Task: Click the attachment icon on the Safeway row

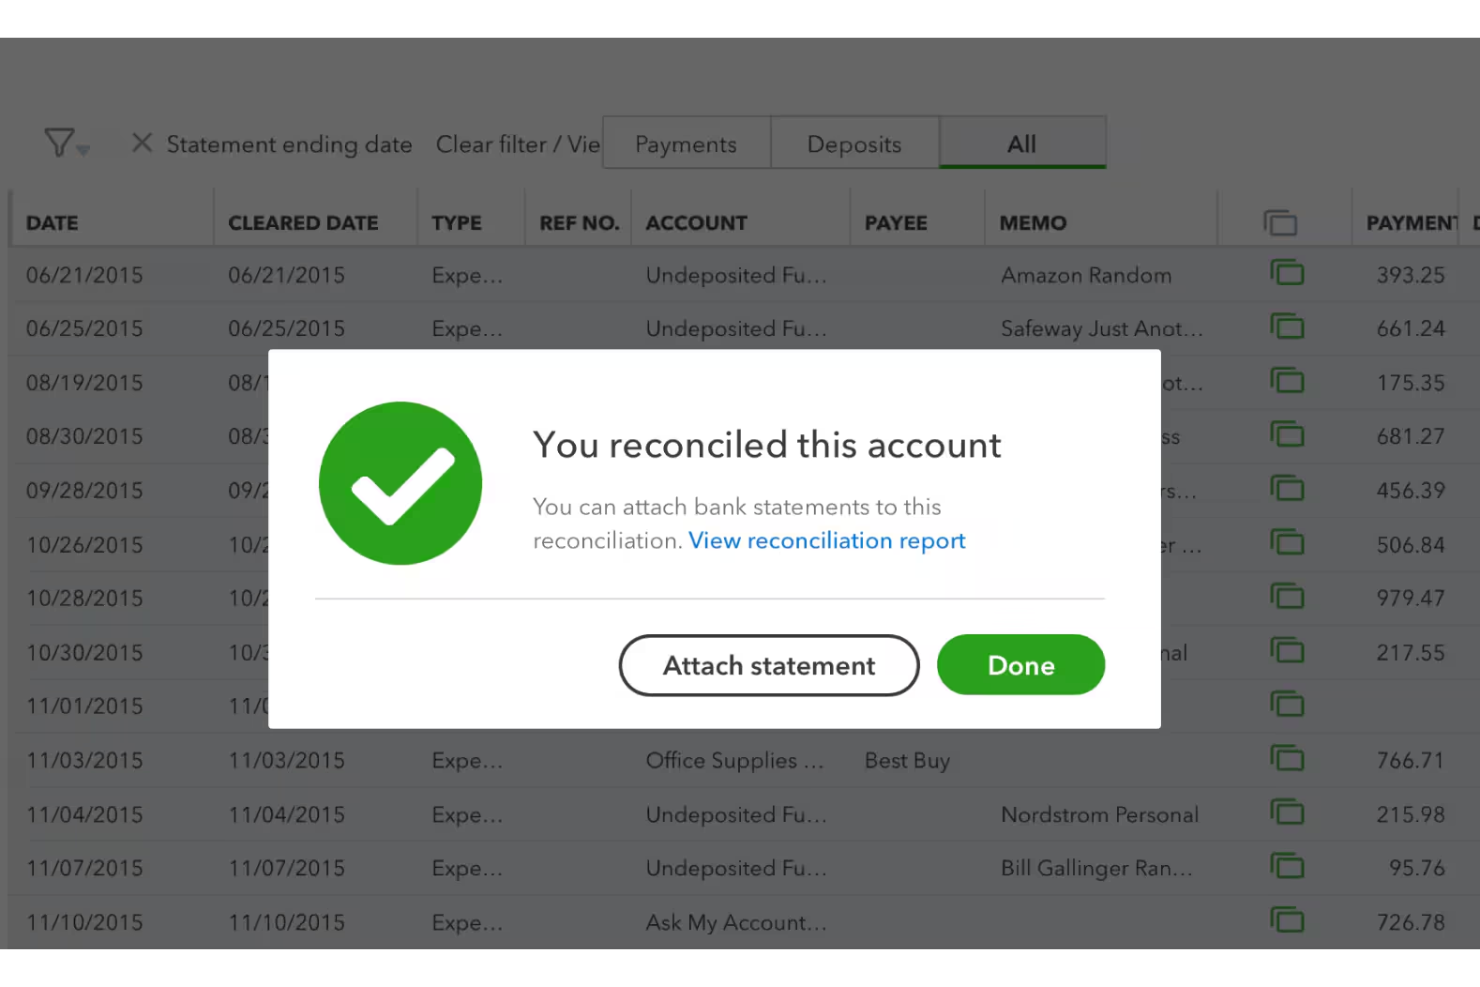Action: tap(1288, 326)
